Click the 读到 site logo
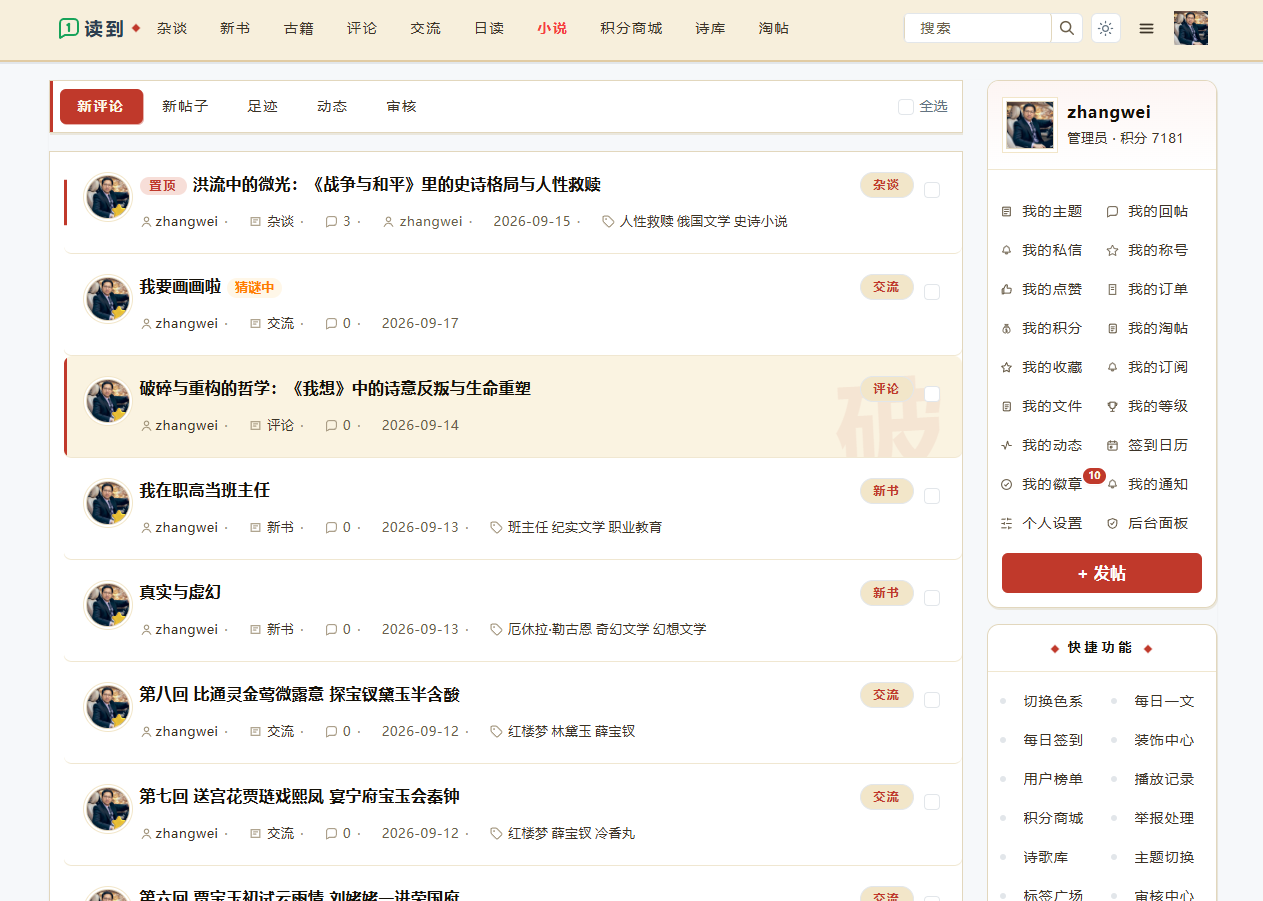Screen dimensions: 1263x901 pos(91,28)
